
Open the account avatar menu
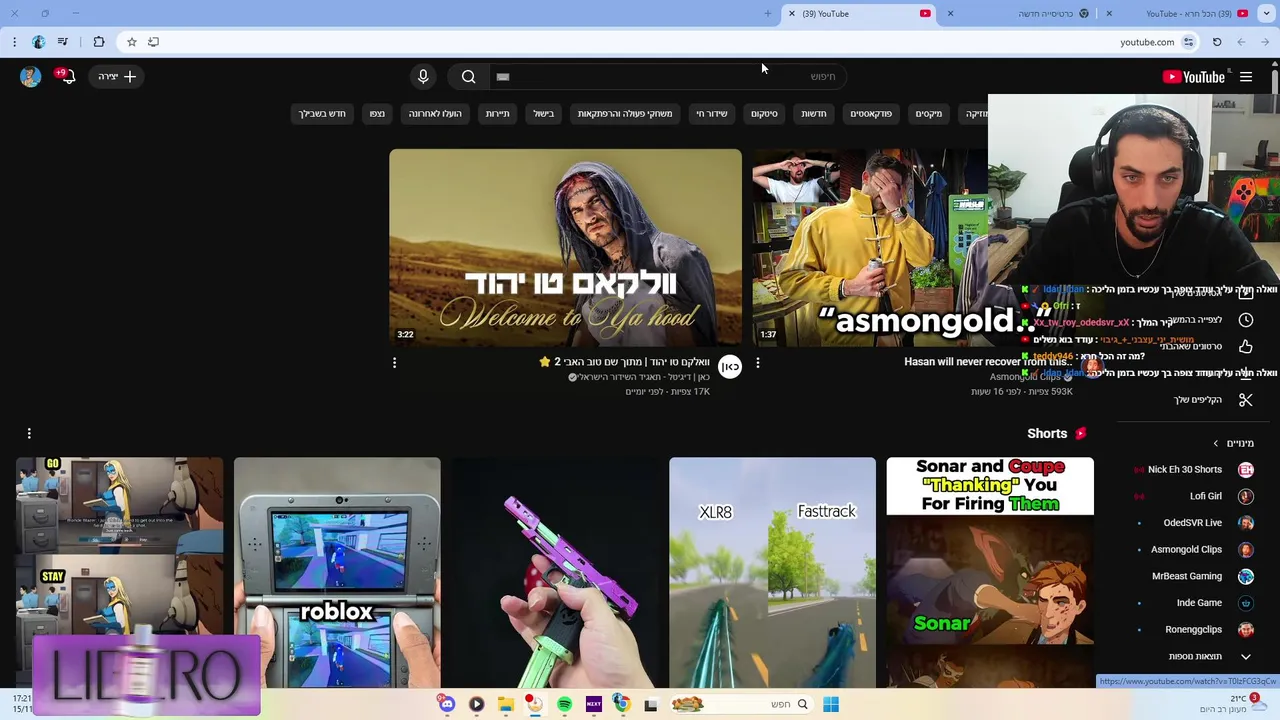(30, 77)
